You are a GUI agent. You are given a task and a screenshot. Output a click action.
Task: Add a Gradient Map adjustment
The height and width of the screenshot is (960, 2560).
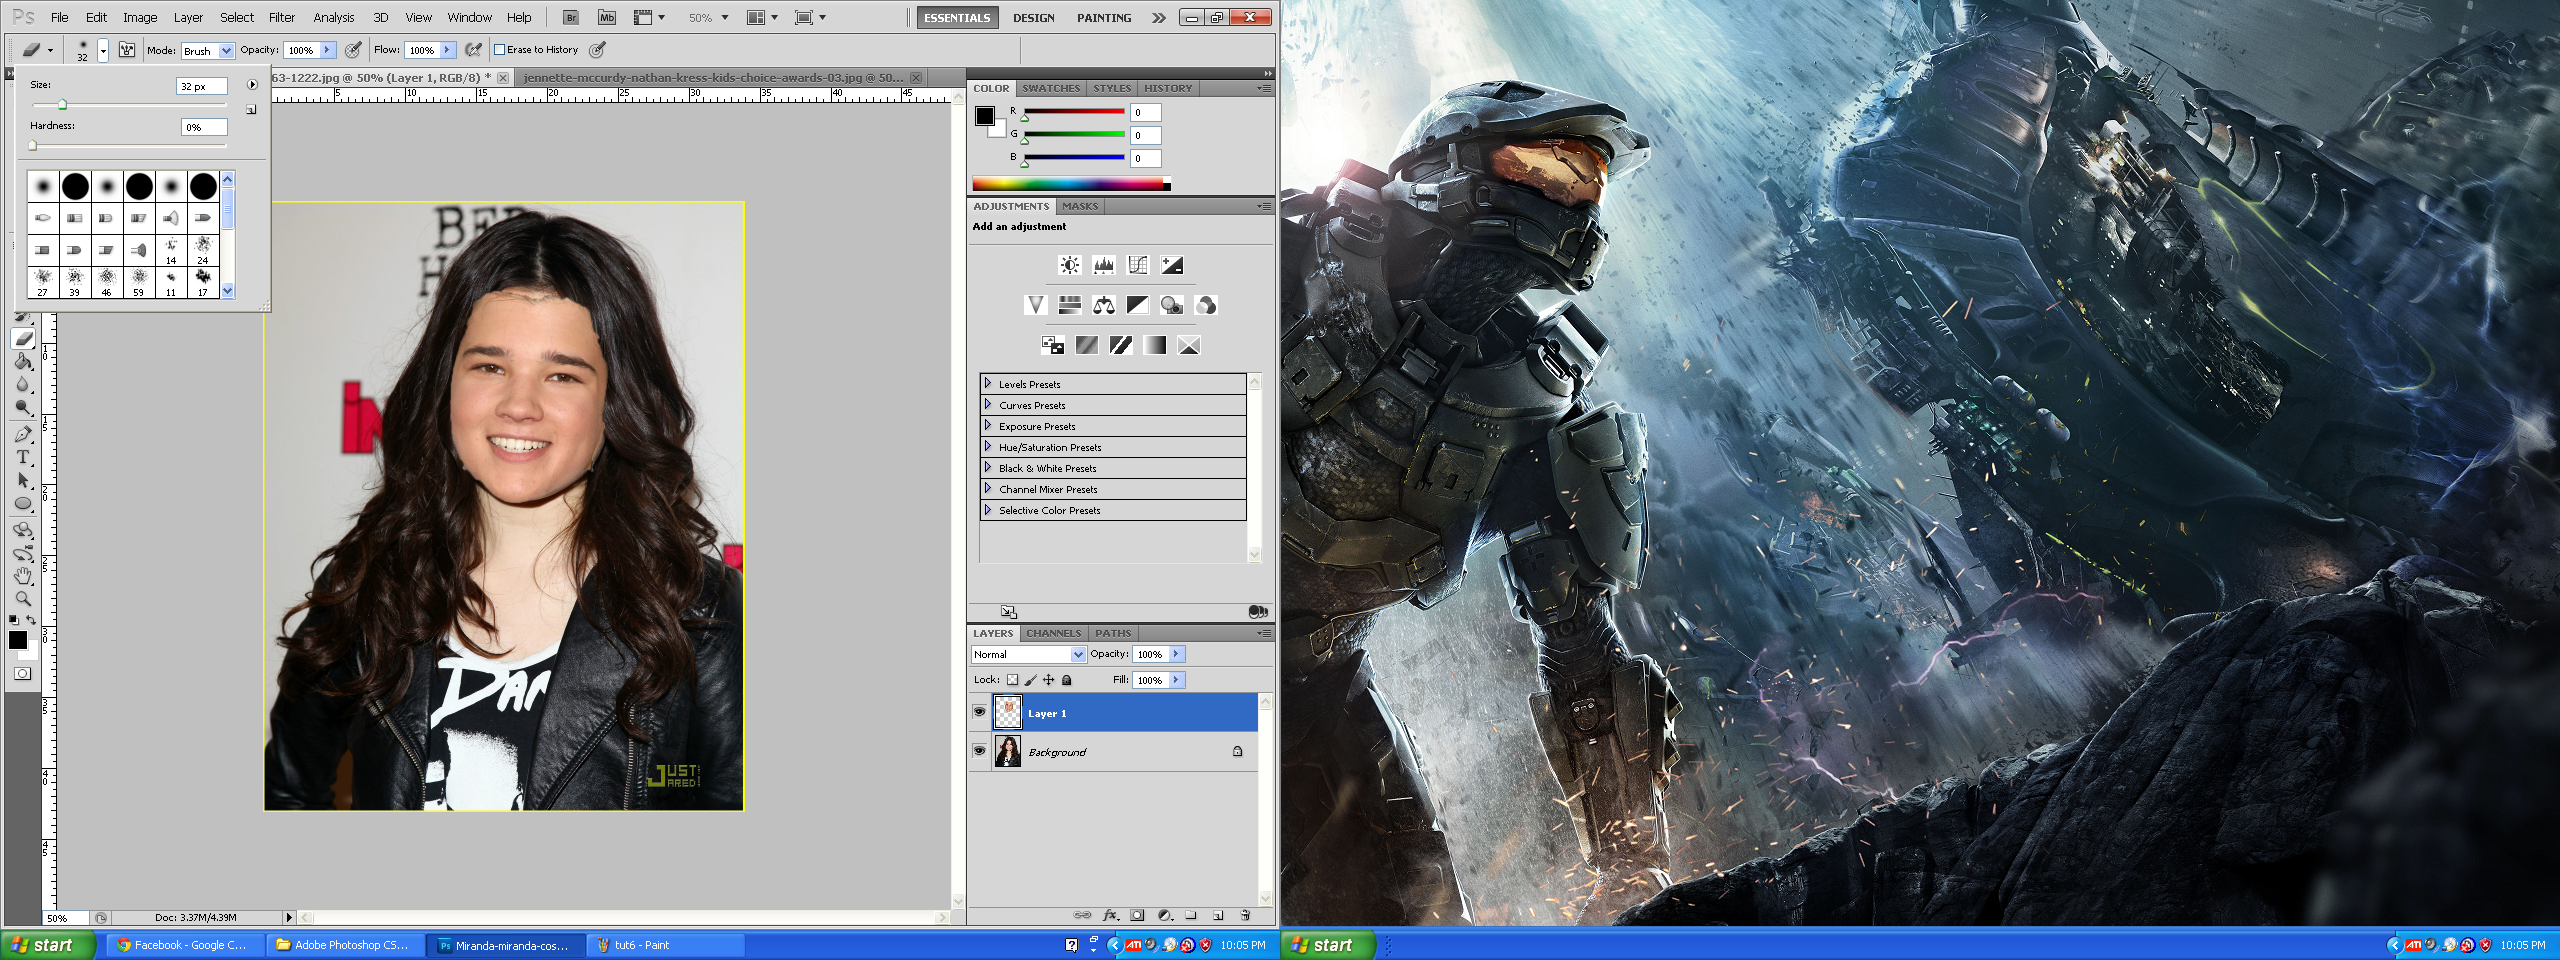[1155, 345]
